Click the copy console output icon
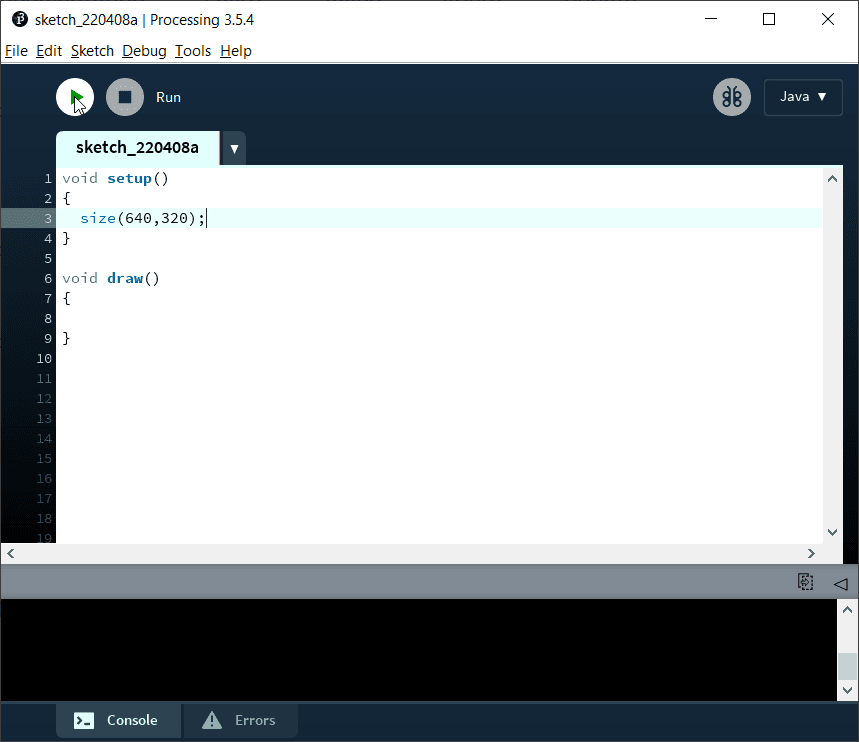This screenshot has width=859, height=742. click(x=805, y=582)
